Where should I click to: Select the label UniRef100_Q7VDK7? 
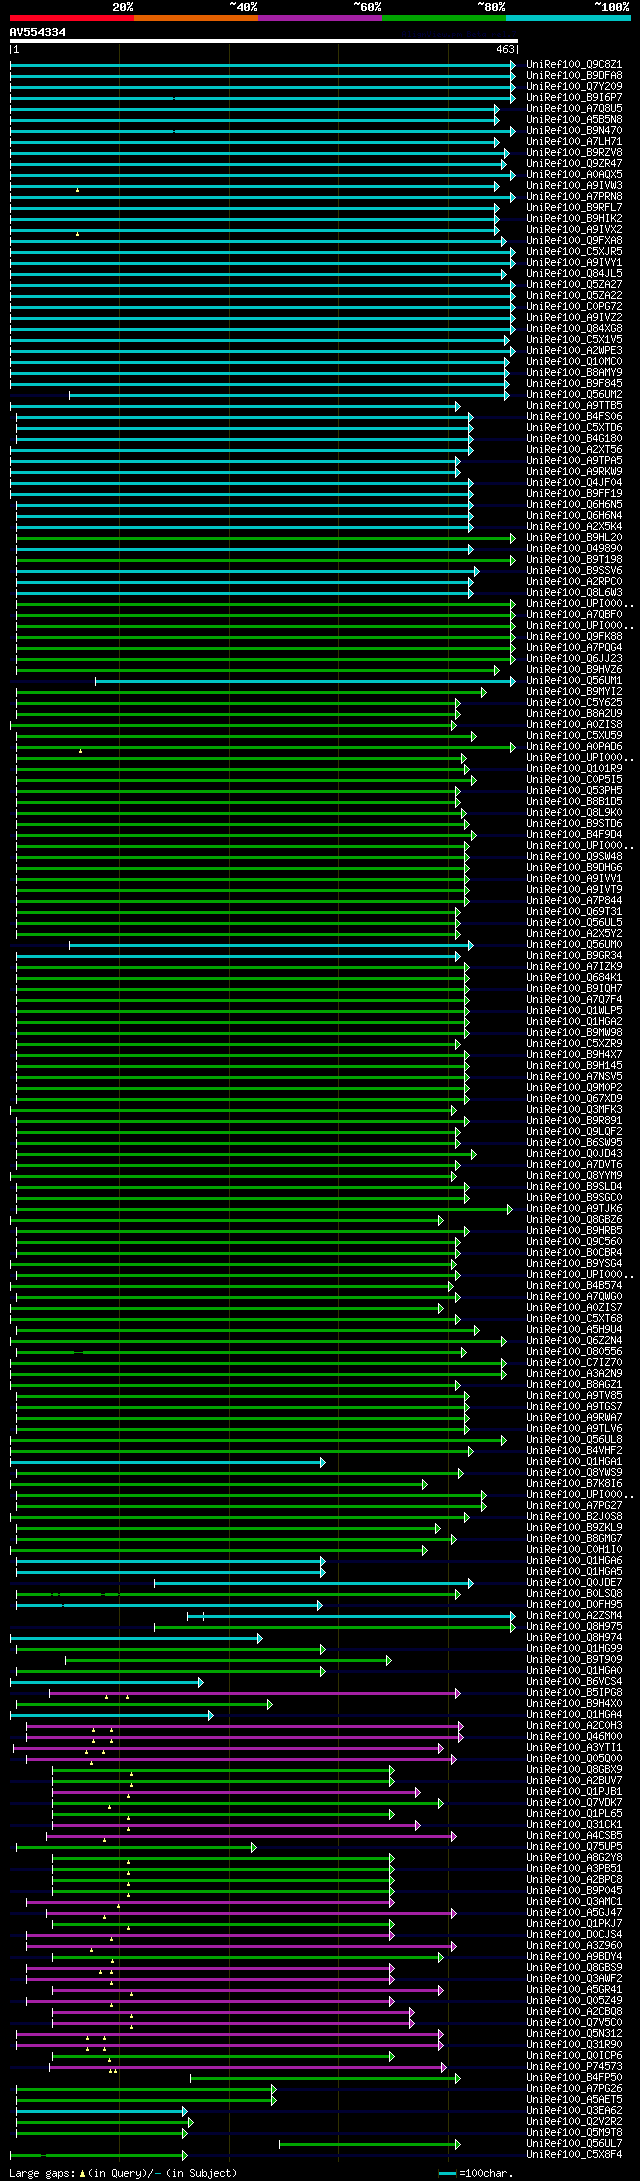coord(574,1803)
